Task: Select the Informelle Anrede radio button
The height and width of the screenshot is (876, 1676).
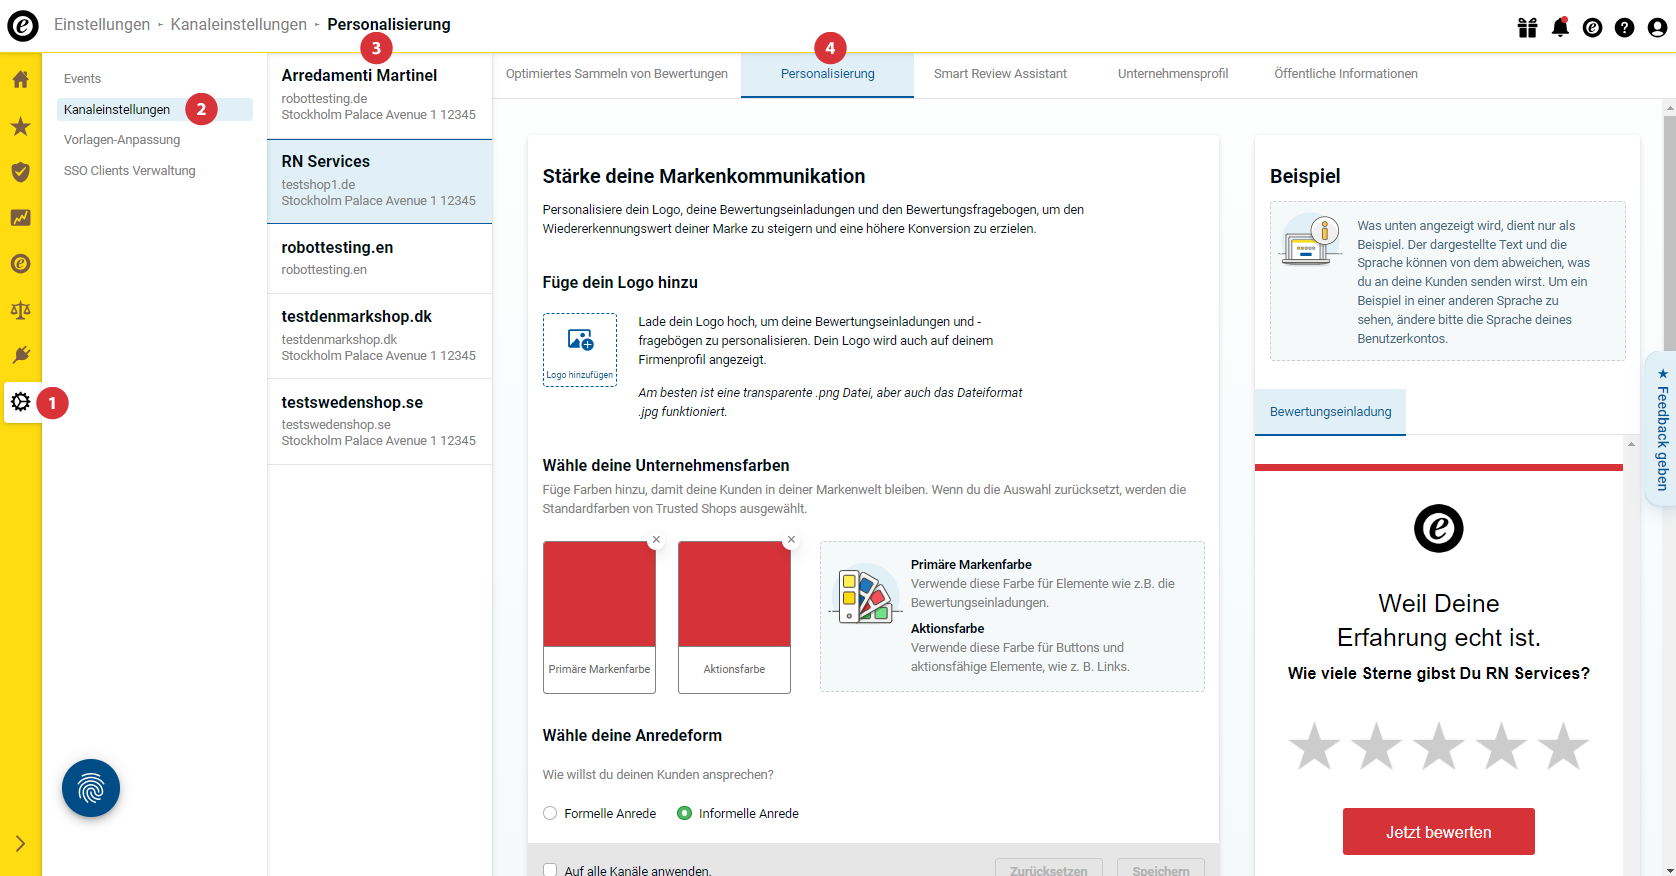Action: pyautogui.click(x=685, y=813)
